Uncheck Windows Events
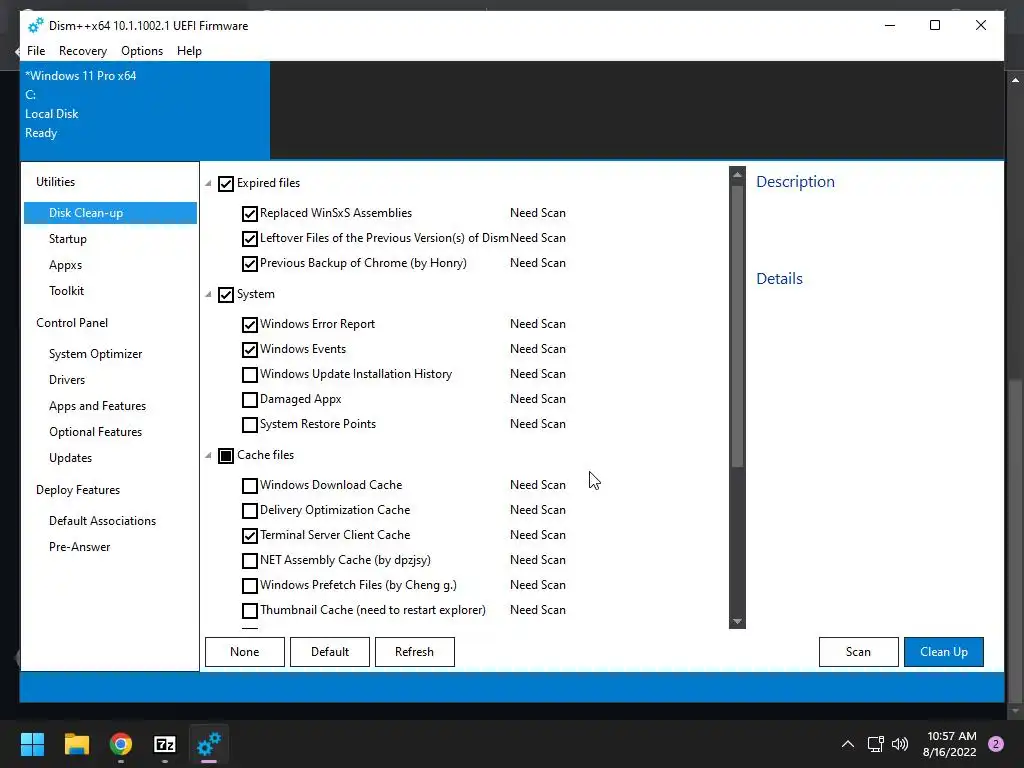 (x=249, y=349)
